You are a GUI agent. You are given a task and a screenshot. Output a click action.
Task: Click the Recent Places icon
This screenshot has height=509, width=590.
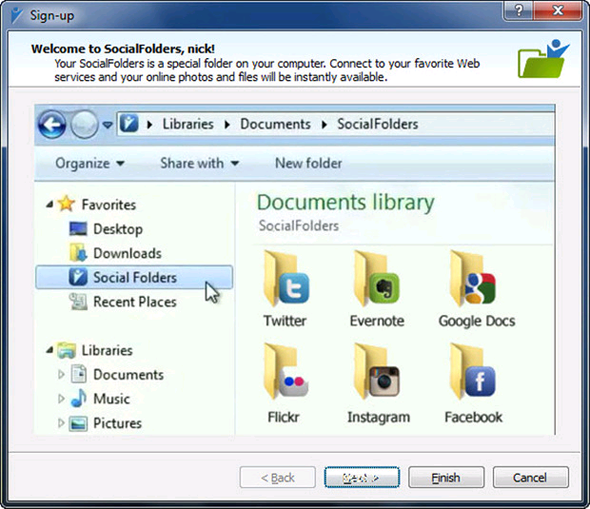[78, 301]
